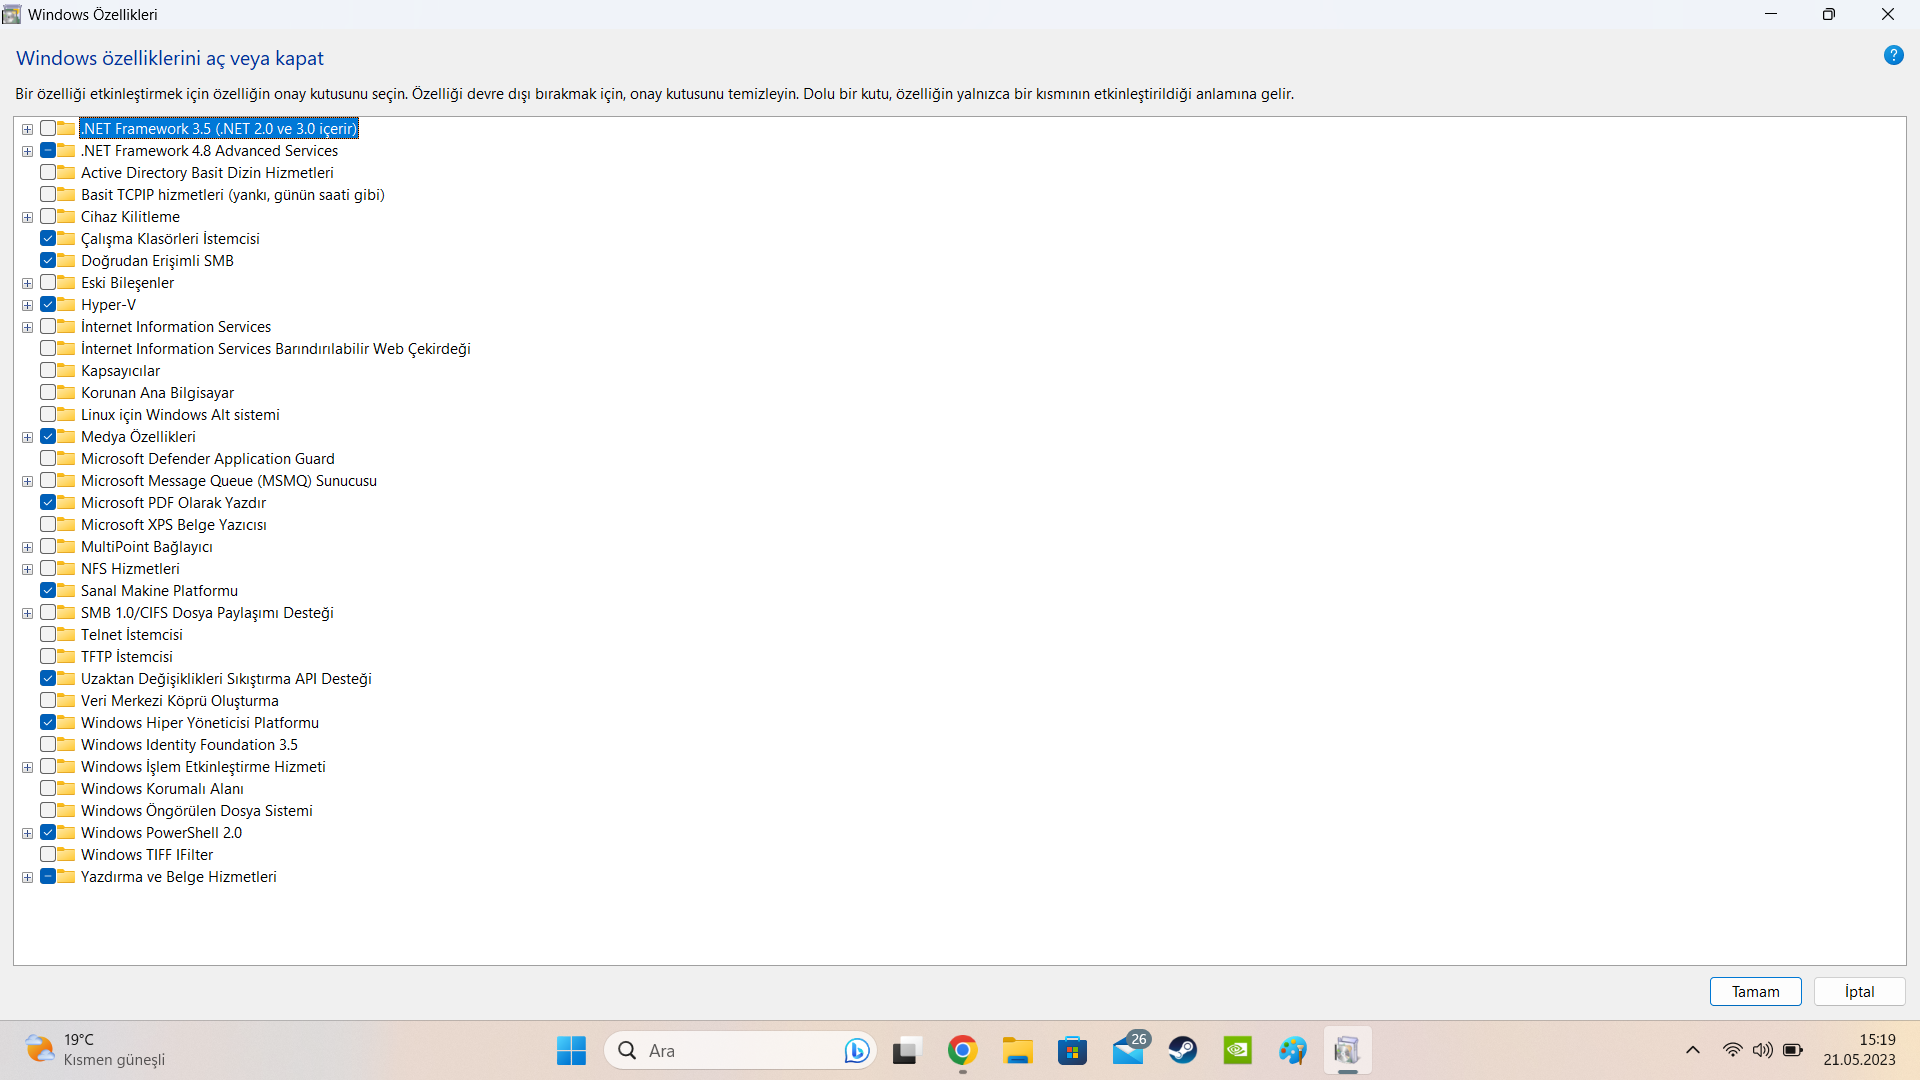Open the Mail app with 26 badge
This screenshot has height=1080, width=1920.
tap(1128, 1051)
